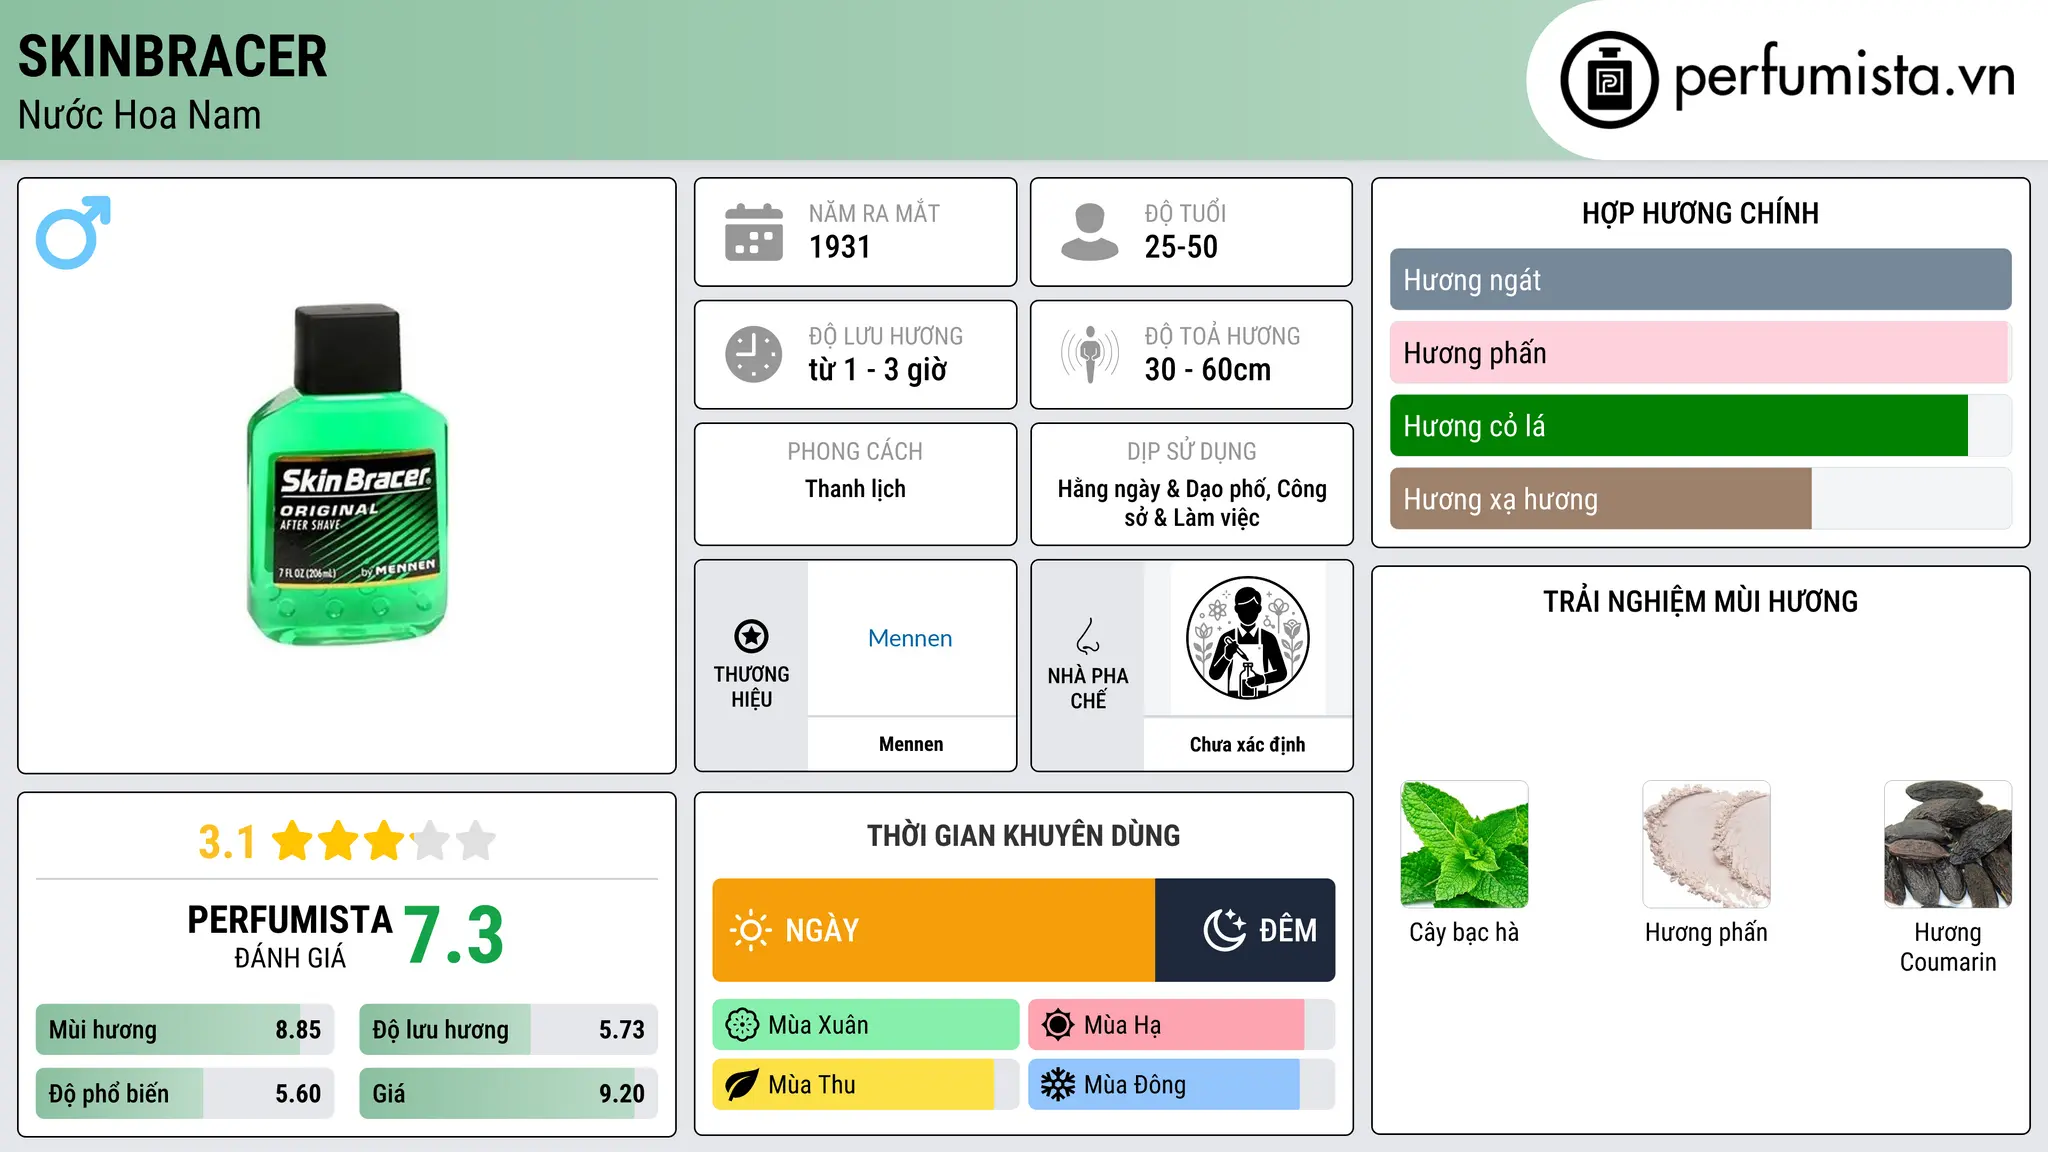
Task: Click the Mùa Xuân season bar
Action: [x=866, y=1025]
